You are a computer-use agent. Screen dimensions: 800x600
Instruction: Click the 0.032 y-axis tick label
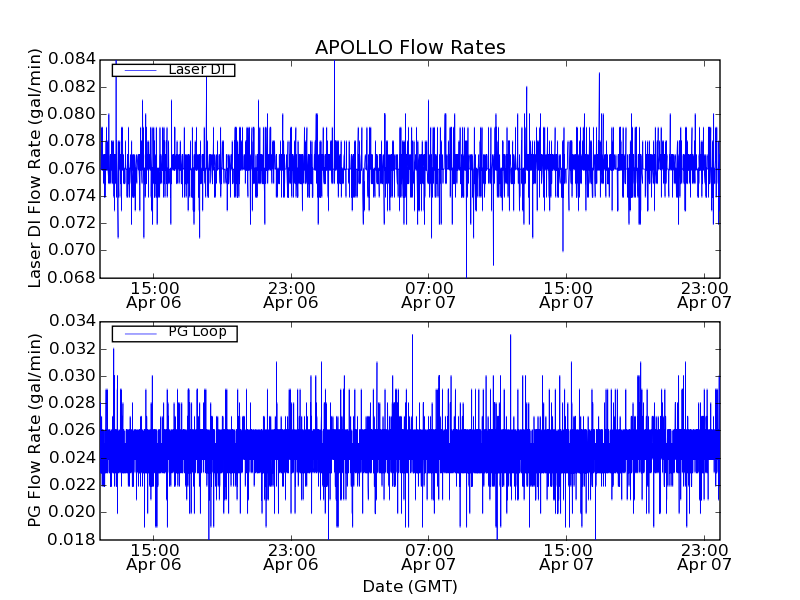72,349
